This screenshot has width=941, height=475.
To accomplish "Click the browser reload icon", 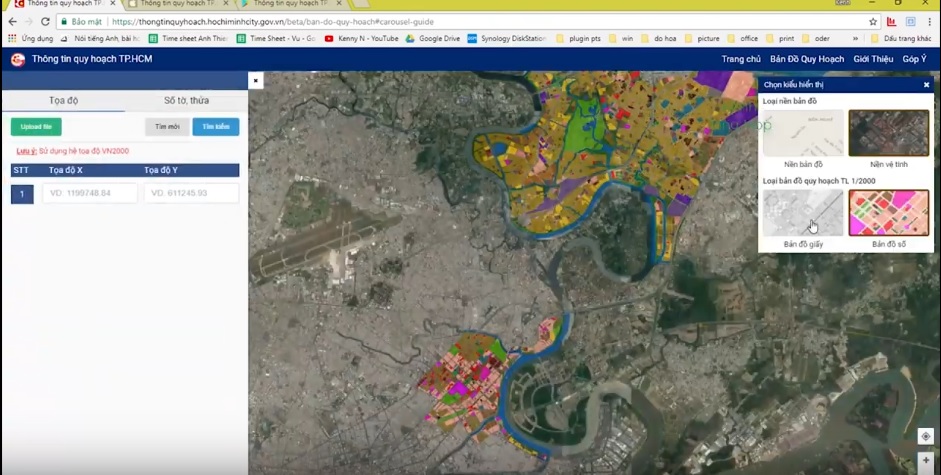I will (45, 21).
